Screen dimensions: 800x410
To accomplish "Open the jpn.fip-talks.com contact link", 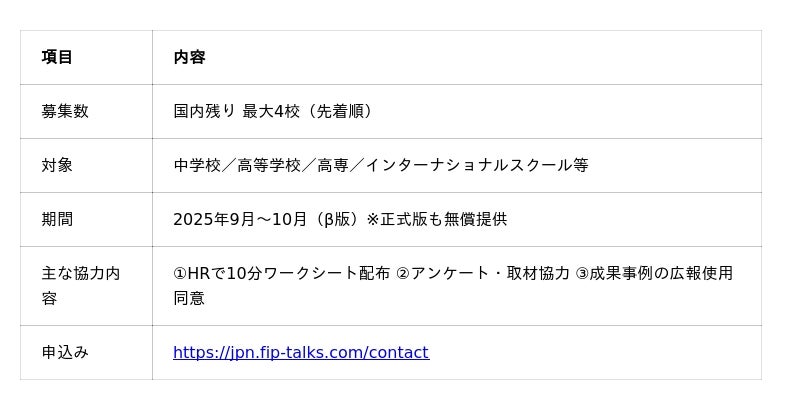I will (300, 352).
